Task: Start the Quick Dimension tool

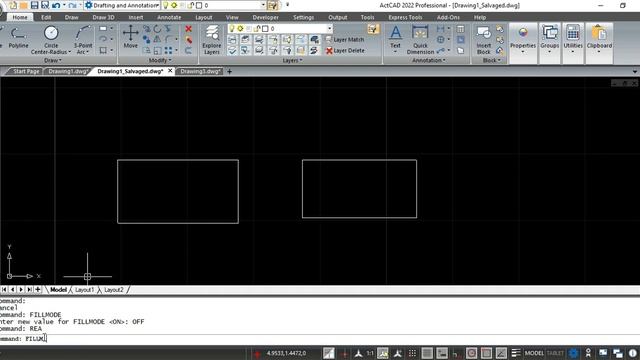Action: 420,40
